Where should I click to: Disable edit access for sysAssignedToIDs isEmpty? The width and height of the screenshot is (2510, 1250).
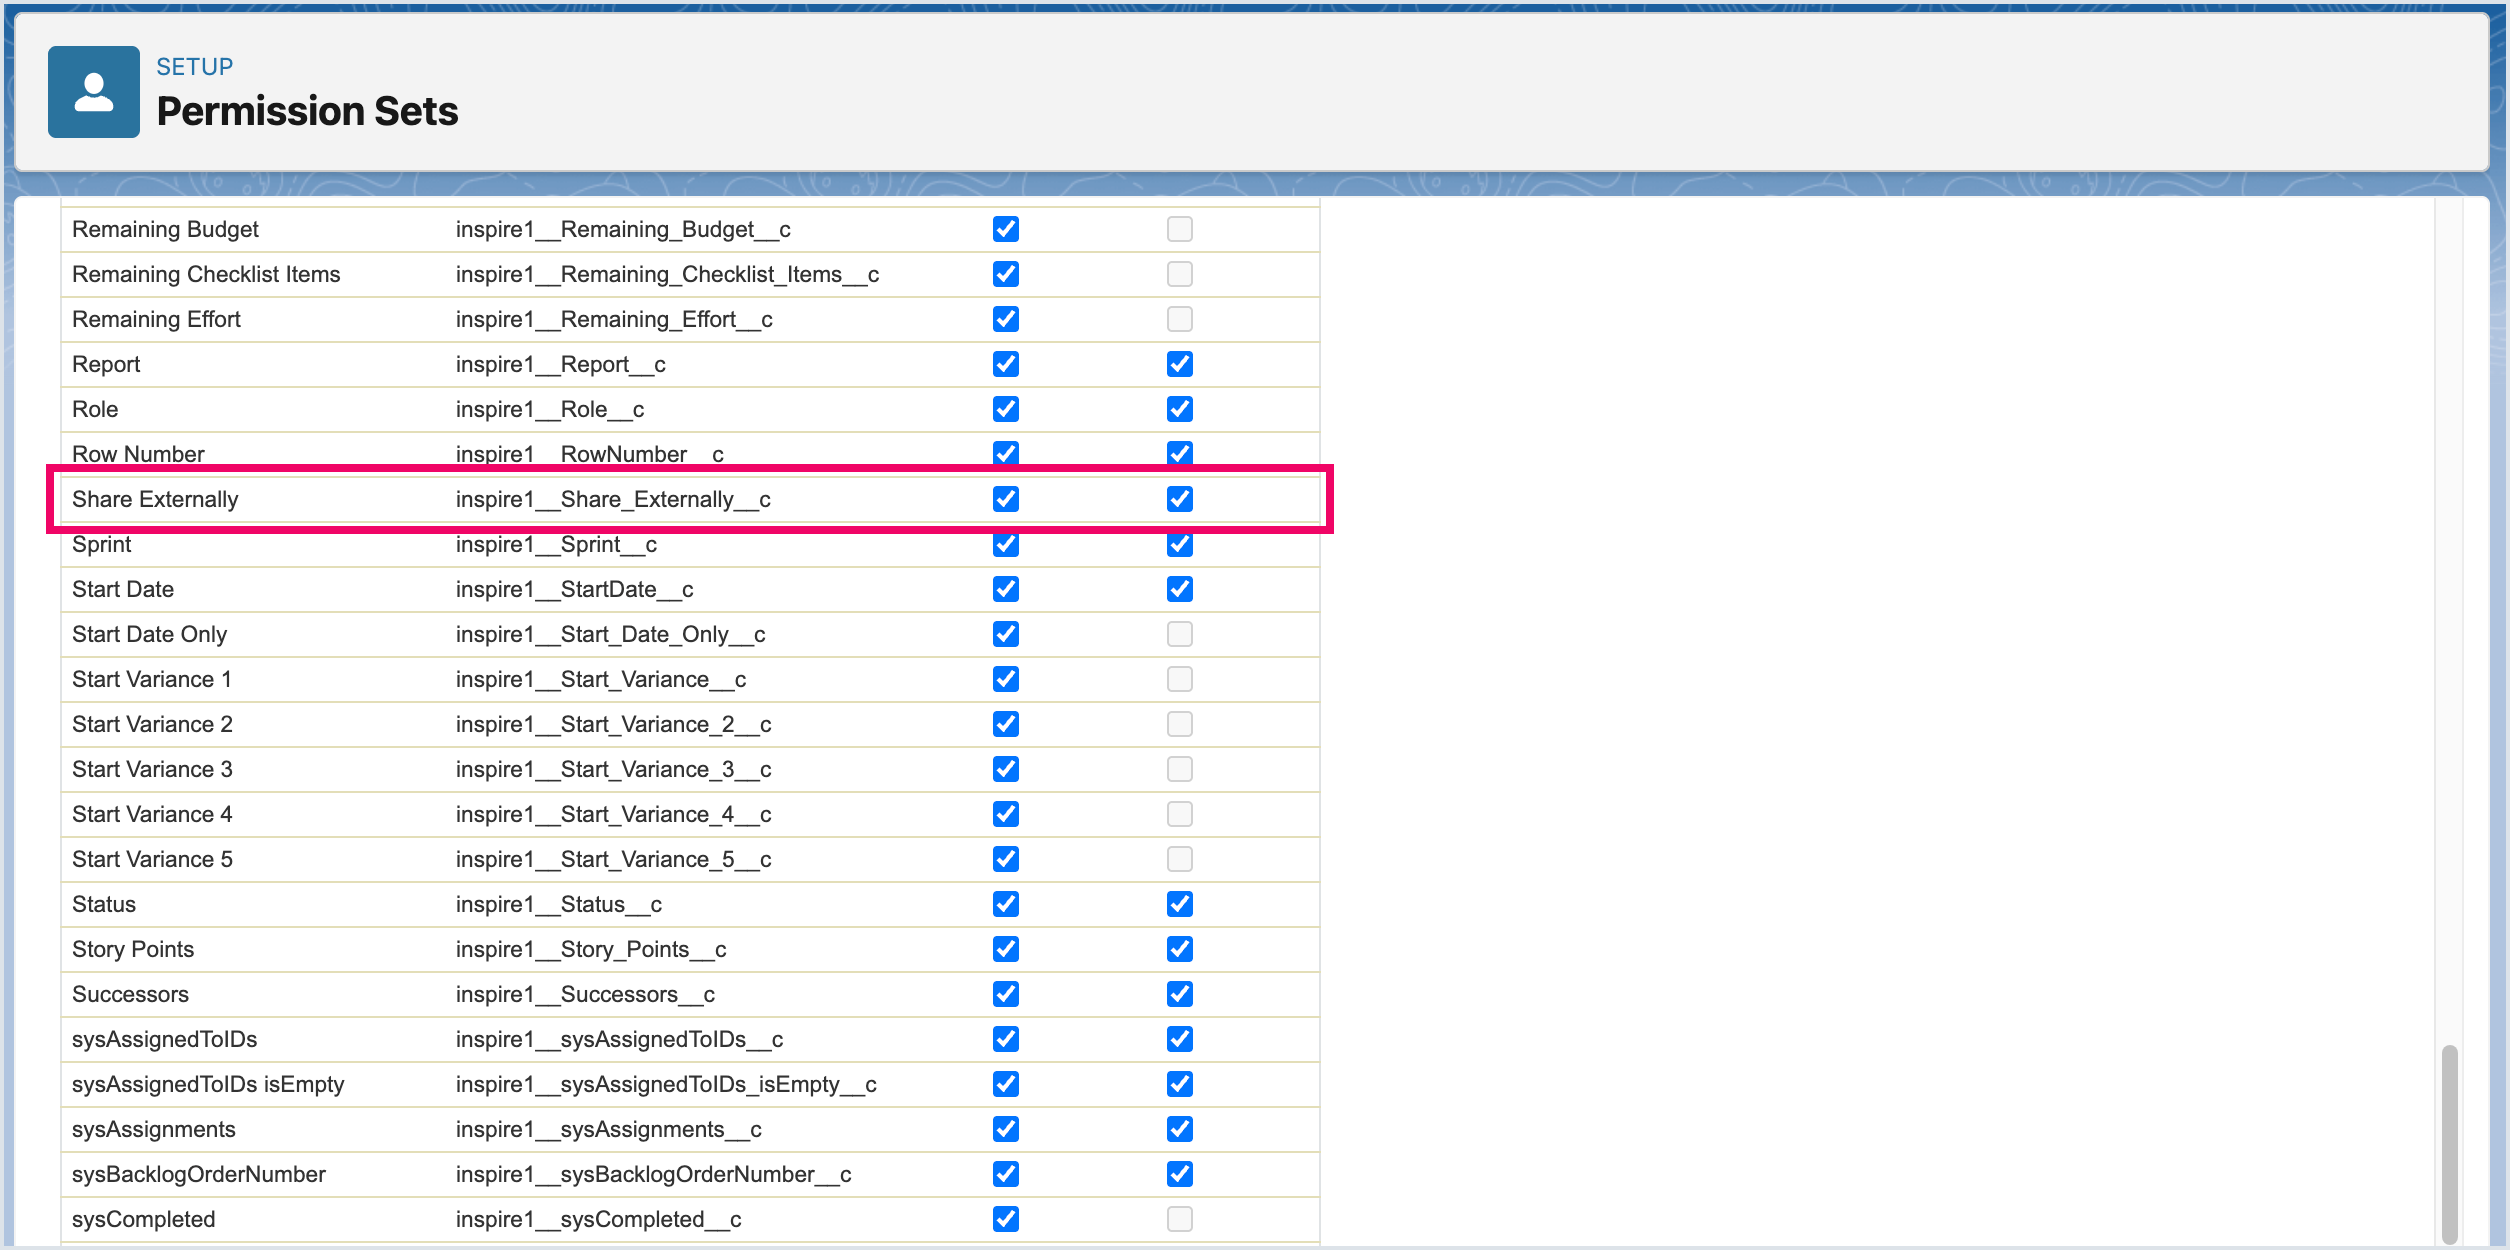click(x=1179, y=1084)
